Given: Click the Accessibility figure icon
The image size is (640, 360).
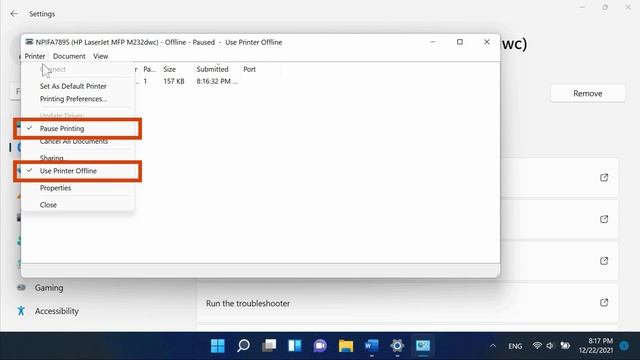Looking at the screenshot, I should point(21,311).
